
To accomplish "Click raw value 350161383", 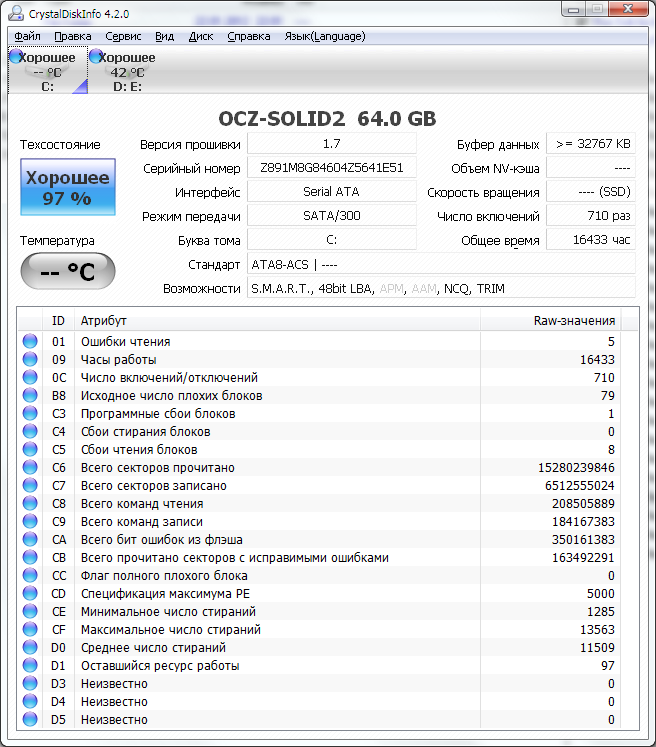I will 583,539.
